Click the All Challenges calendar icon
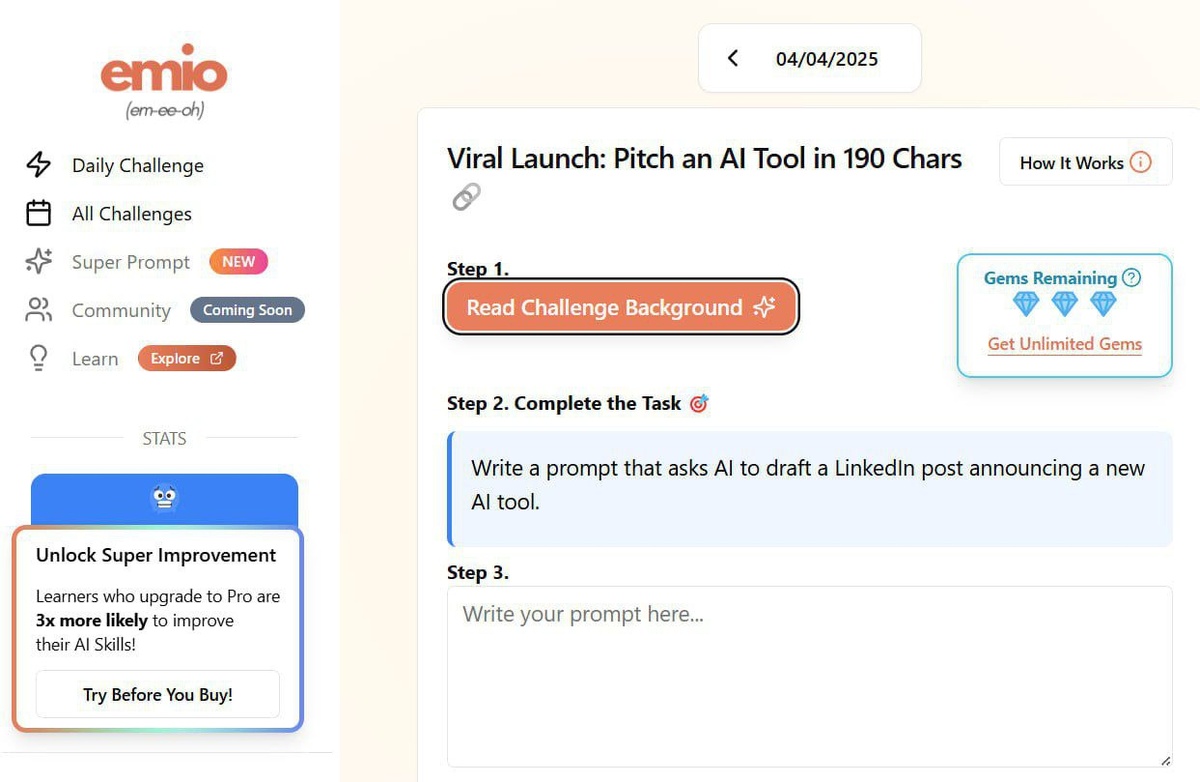This screenshot has height=782, width=1200. pos(38,213)
